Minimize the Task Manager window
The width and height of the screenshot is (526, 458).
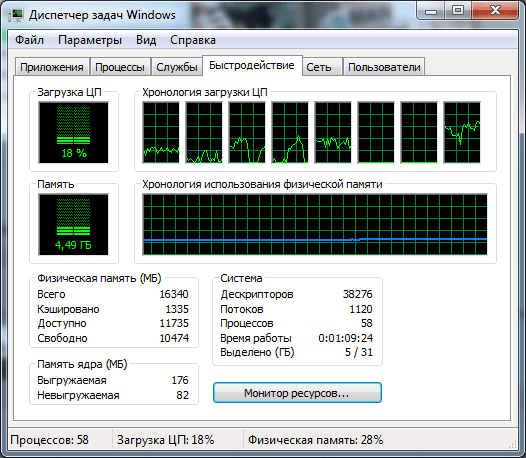pyautogui.click(x=431, y=11)
